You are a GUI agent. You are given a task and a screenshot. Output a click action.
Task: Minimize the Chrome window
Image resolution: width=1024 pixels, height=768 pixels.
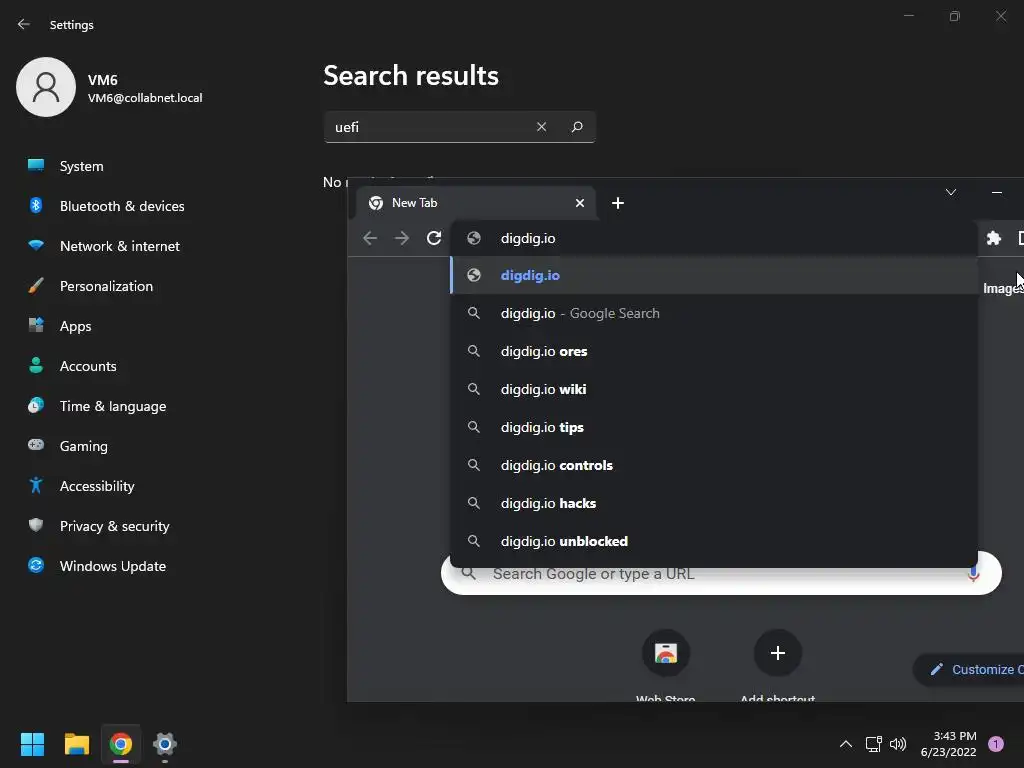997,192
